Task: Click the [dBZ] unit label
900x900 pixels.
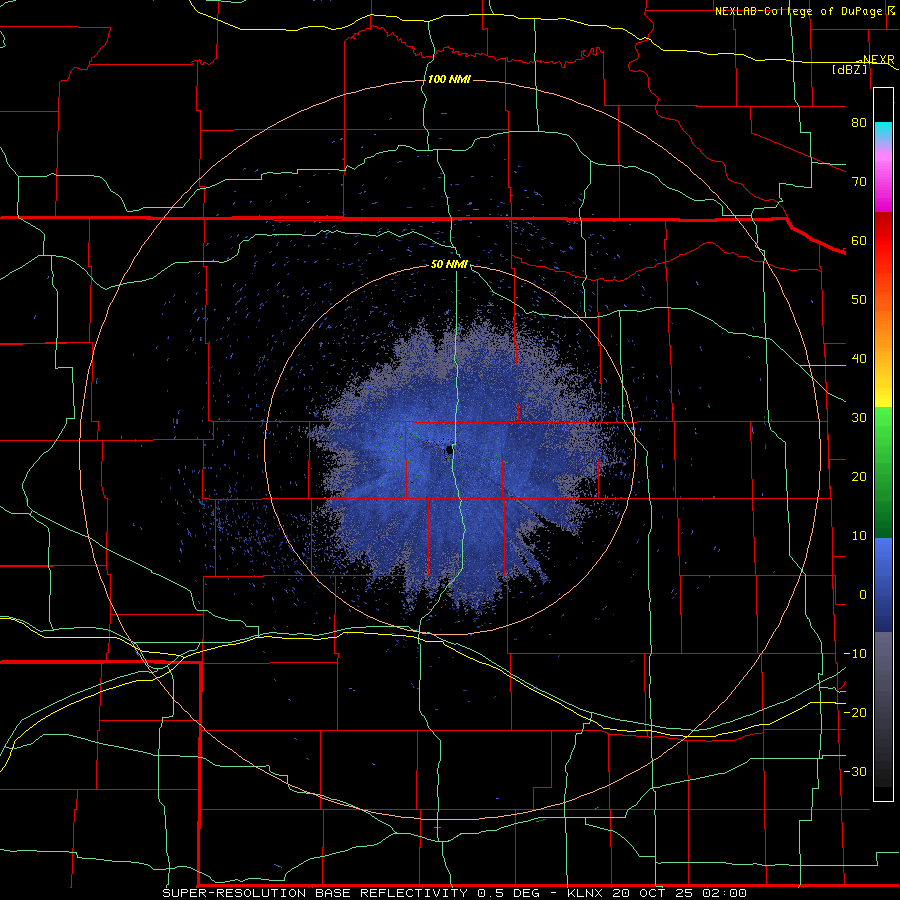Action: tap(849, 69)
